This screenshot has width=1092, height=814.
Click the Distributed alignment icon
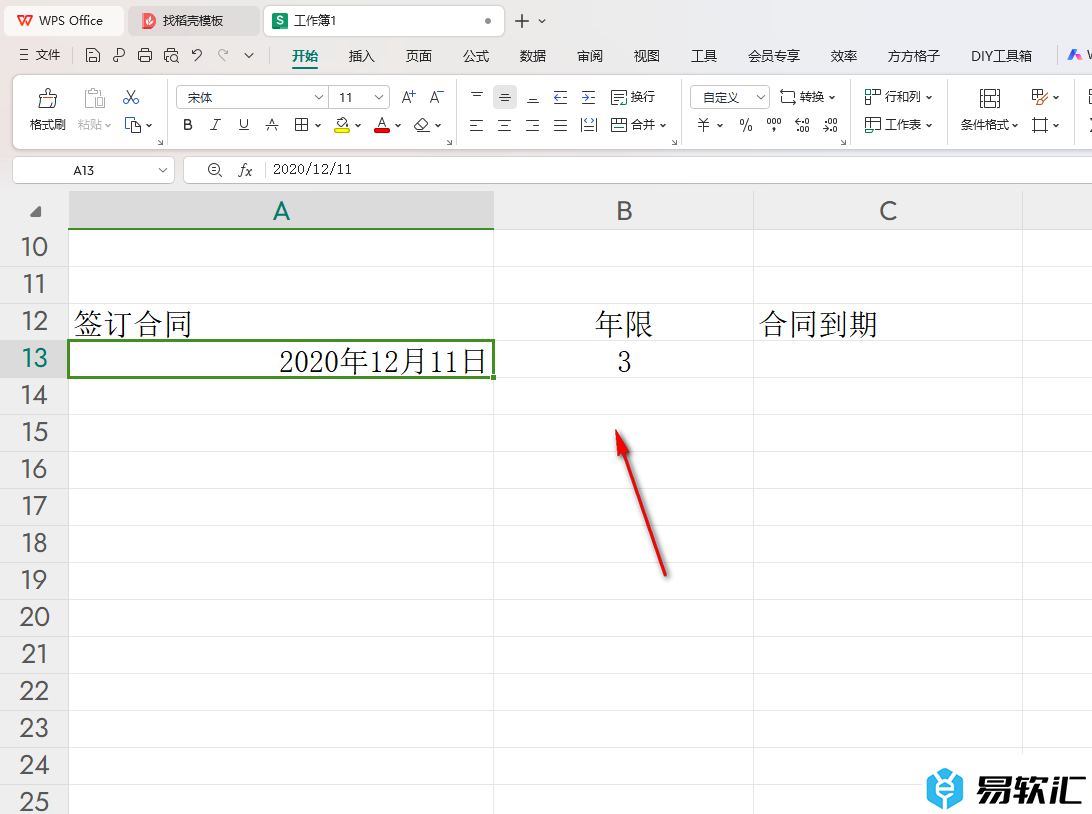589,125
